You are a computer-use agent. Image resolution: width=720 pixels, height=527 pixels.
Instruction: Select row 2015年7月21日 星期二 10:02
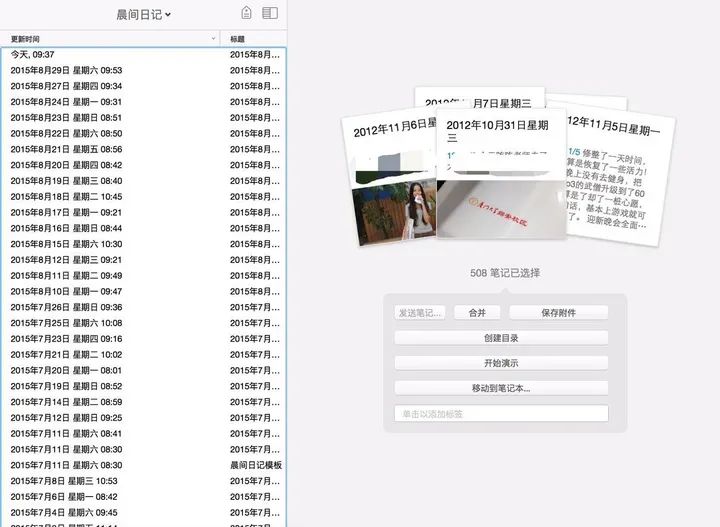click(144, 355)
